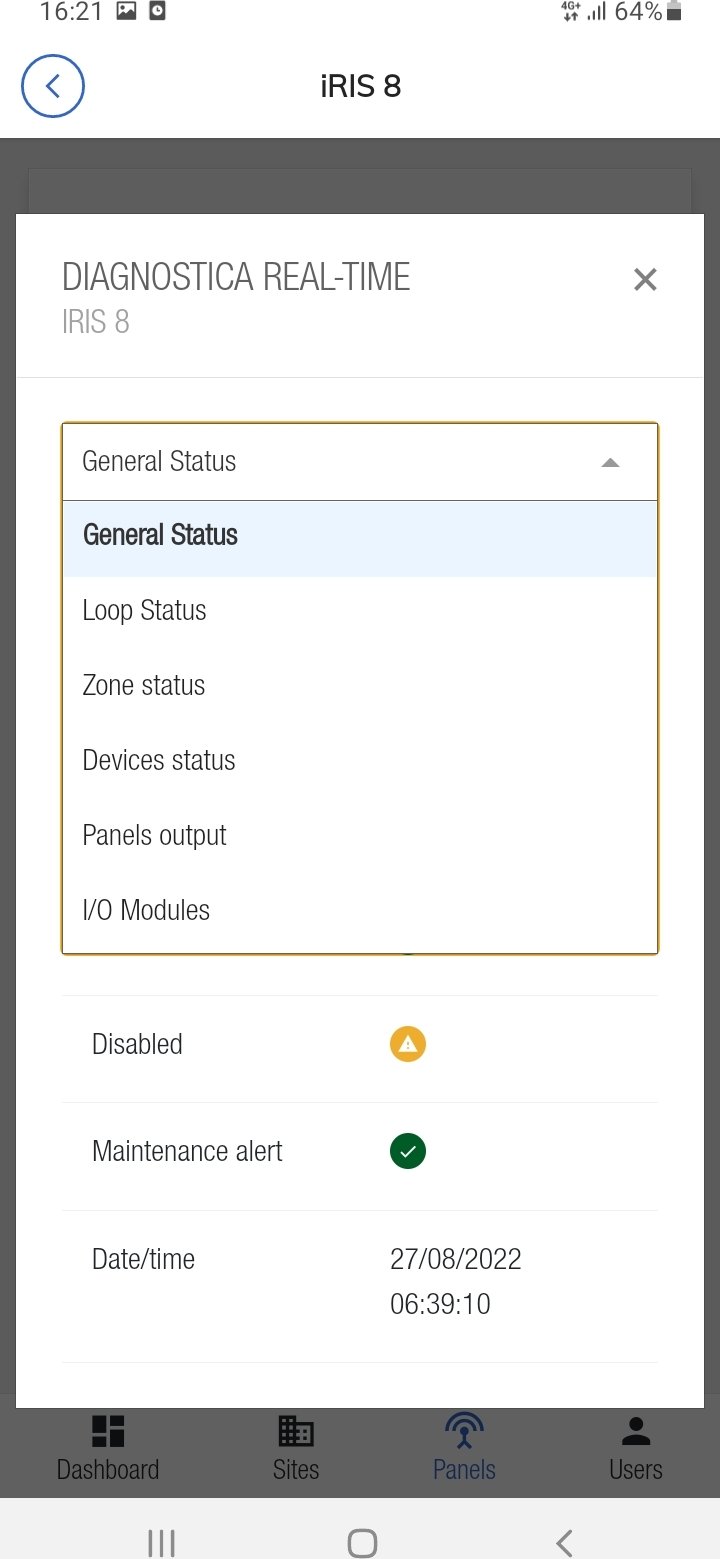Go to the Users tab
Image resolution: width=720 pixels, height=1559 pixels.
click(x=636, y=1447)
